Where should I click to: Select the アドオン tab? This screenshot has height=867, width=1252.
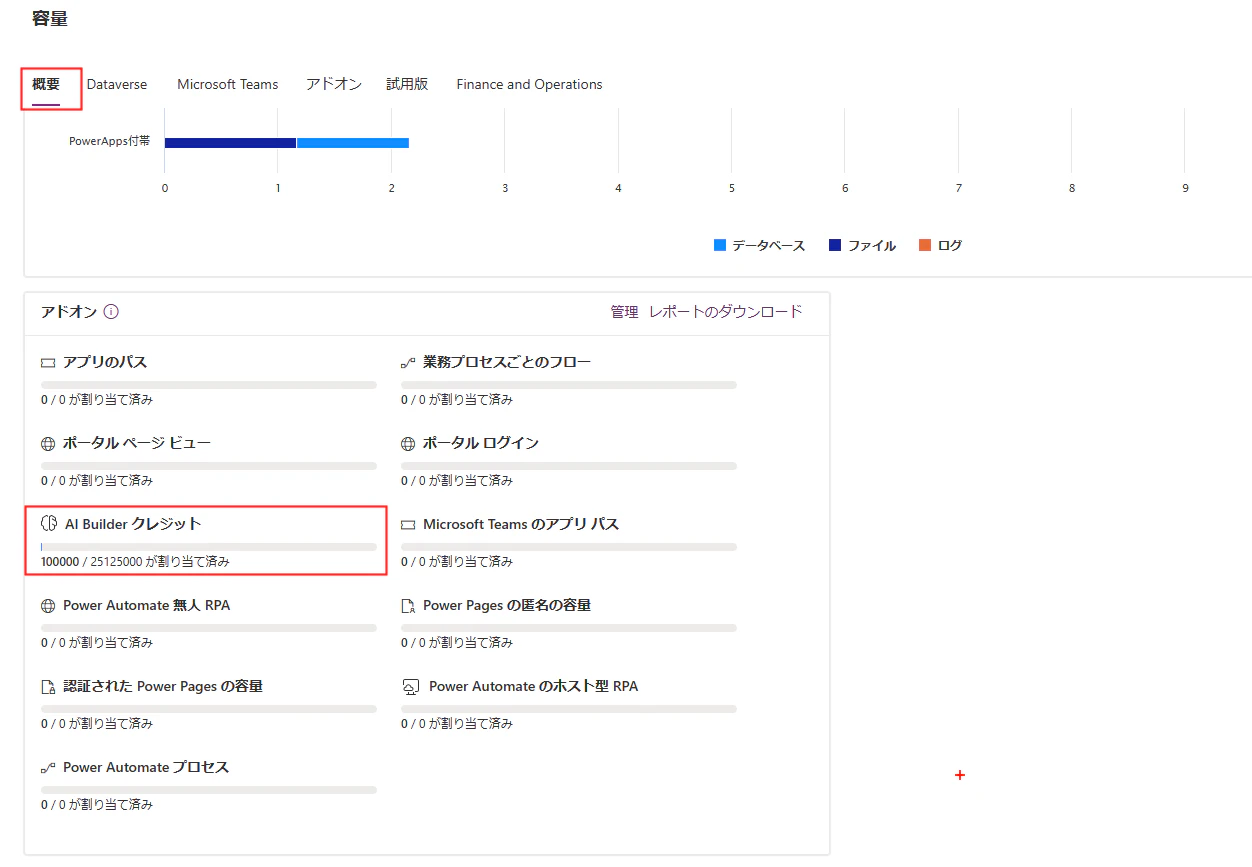[x=334, y=84]
